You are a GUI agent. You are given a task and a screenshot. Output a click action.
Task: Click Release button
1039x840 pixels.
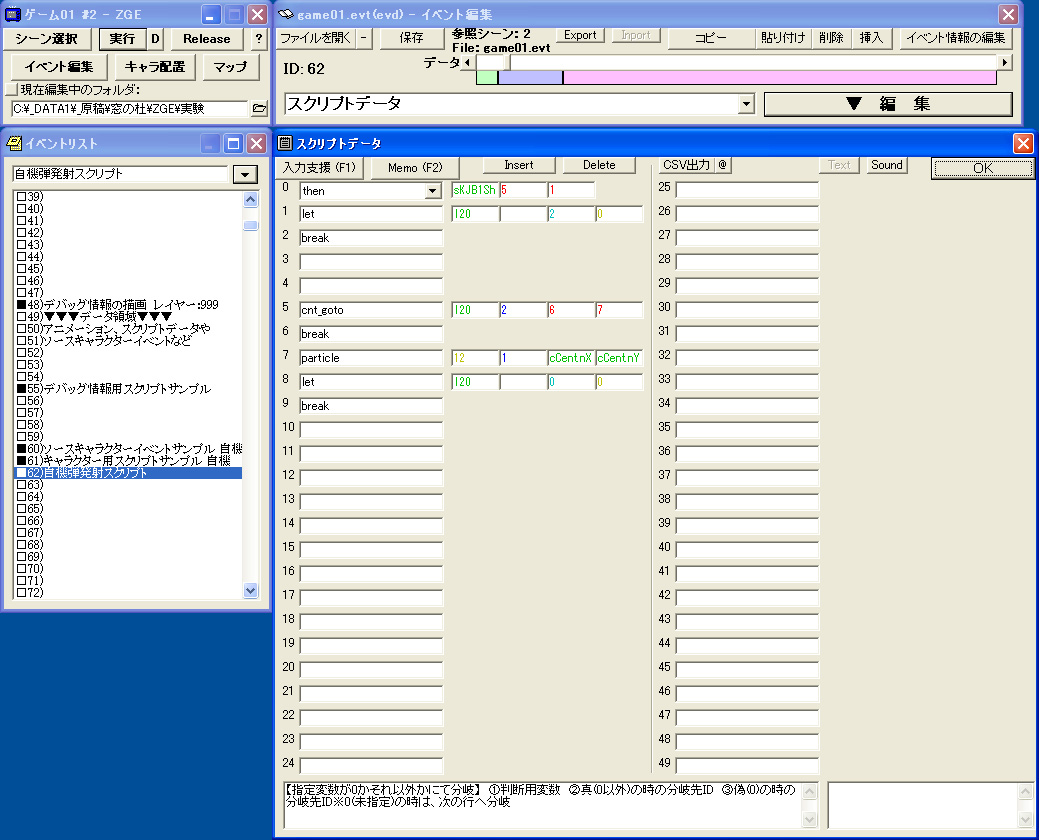click(207, 39)
